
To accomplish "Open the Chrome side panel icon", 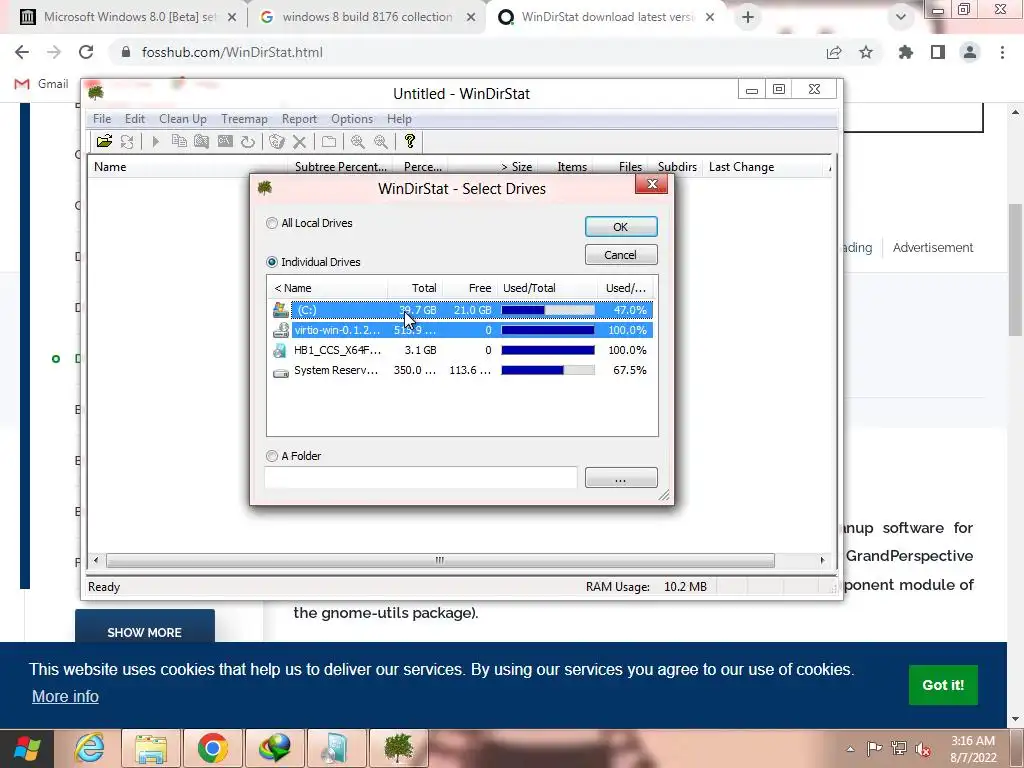I will point(938,52).
